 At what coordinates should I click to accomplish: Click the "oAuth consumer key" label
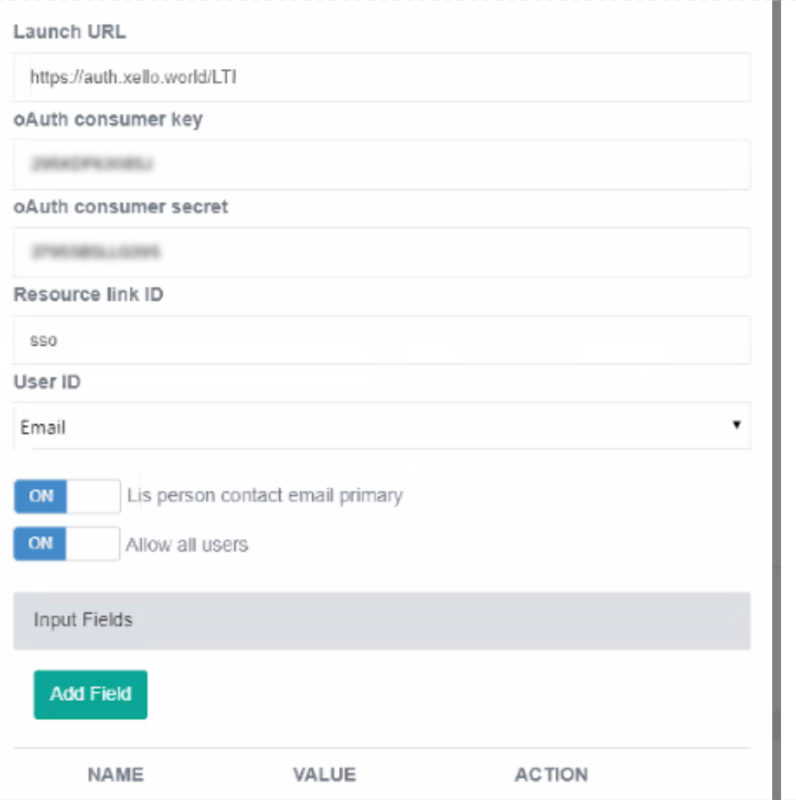point(107,120)
